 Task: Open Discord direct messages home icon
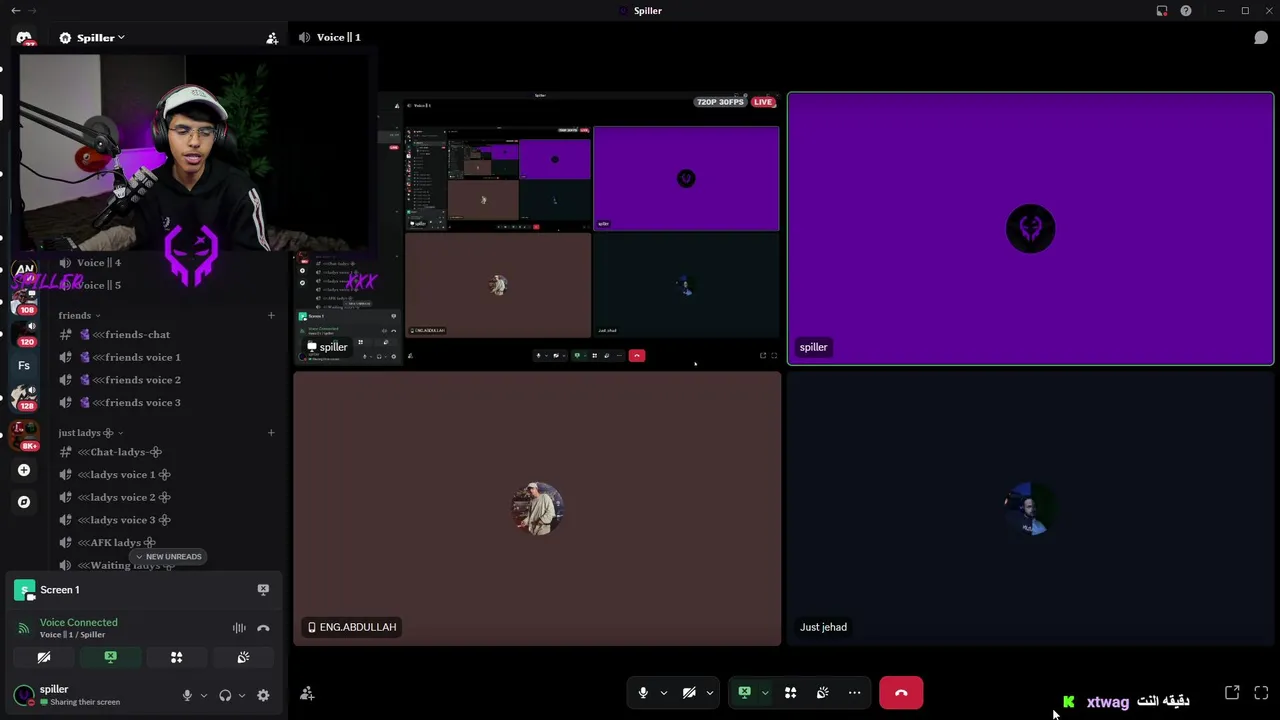tap(24, 38)
